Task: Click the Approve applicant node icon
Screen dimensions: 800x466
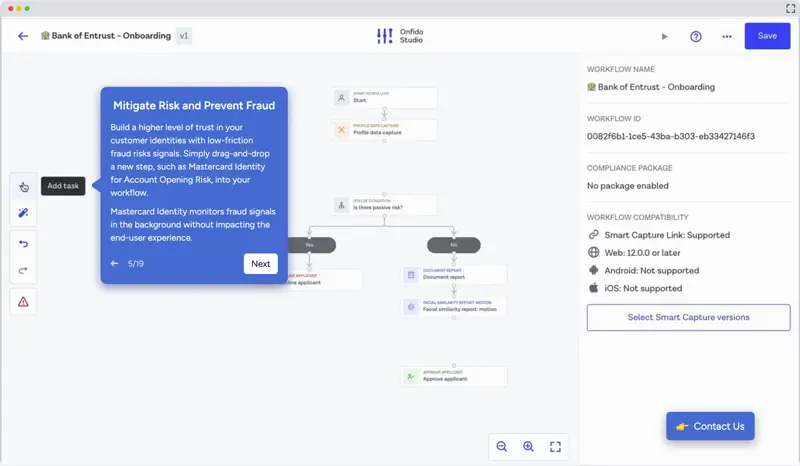Action: (411, 377)
